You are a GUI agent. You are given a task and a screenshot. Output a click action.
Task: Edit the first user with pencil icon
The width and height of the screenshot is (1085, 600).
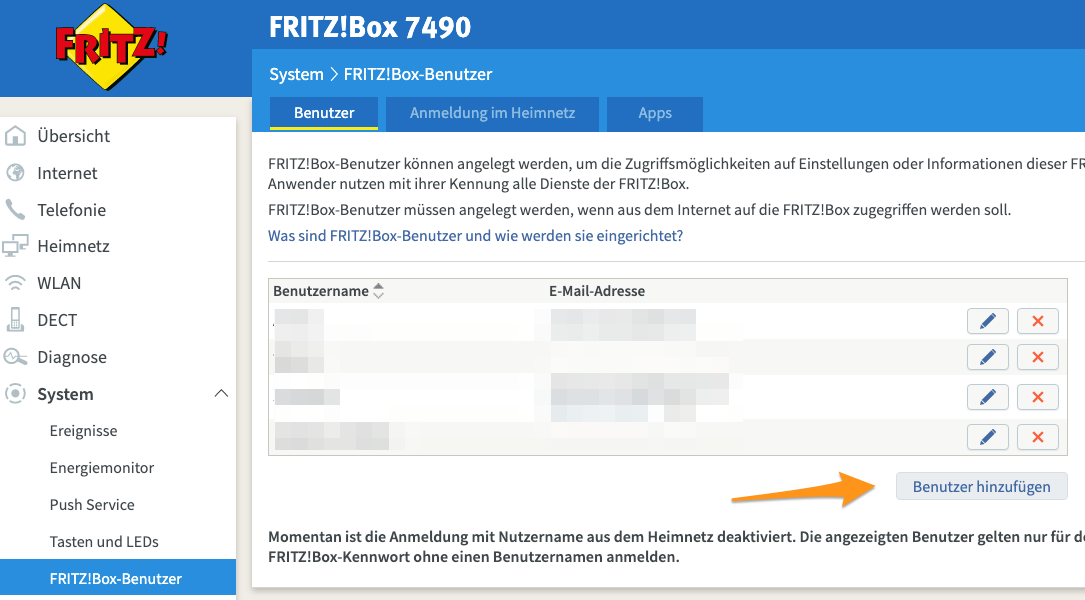click(x=987, y=321)
